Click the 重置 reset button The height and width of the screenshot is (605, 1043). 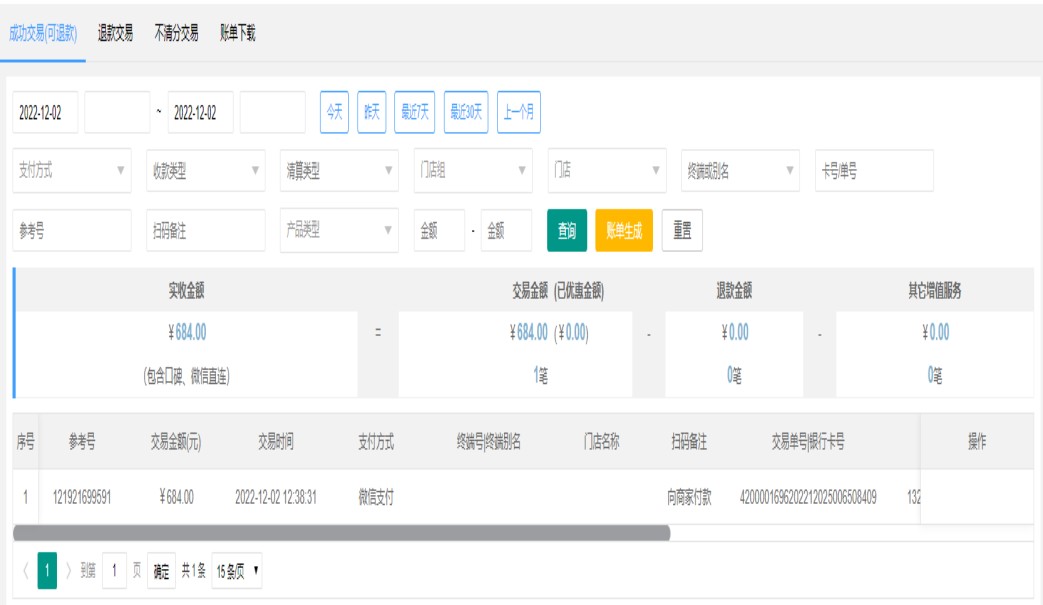click(x=683, y=230)
